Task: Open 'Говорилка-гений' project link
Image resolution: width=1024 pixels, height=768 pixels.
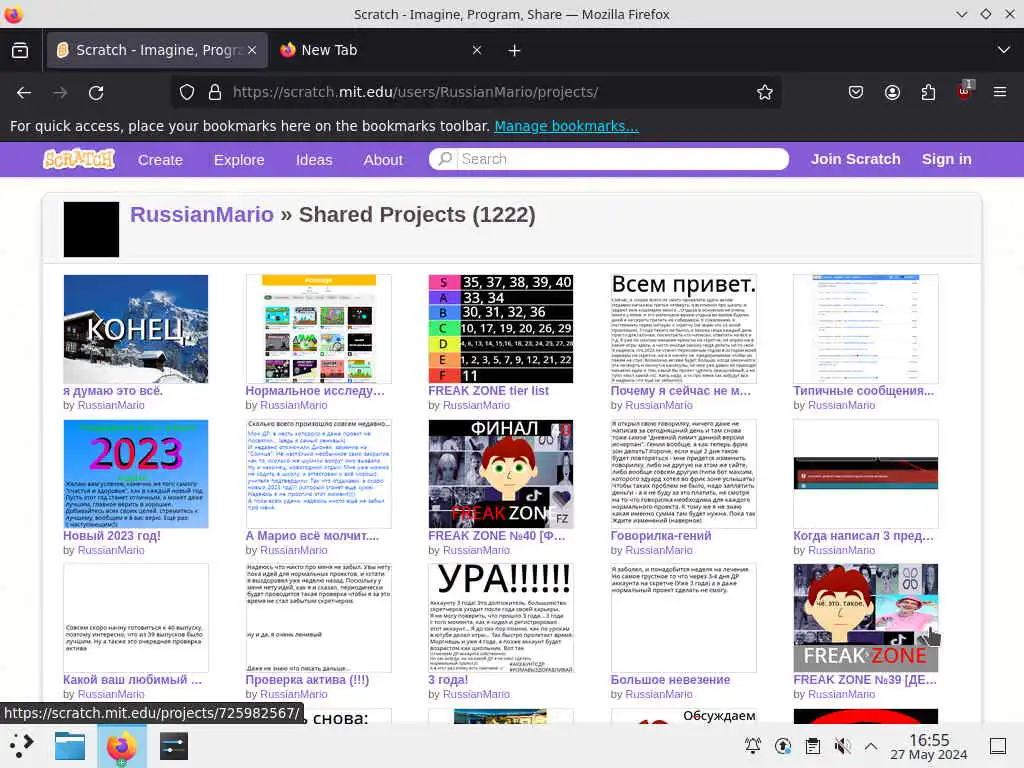Action: (x=661, y=536)
